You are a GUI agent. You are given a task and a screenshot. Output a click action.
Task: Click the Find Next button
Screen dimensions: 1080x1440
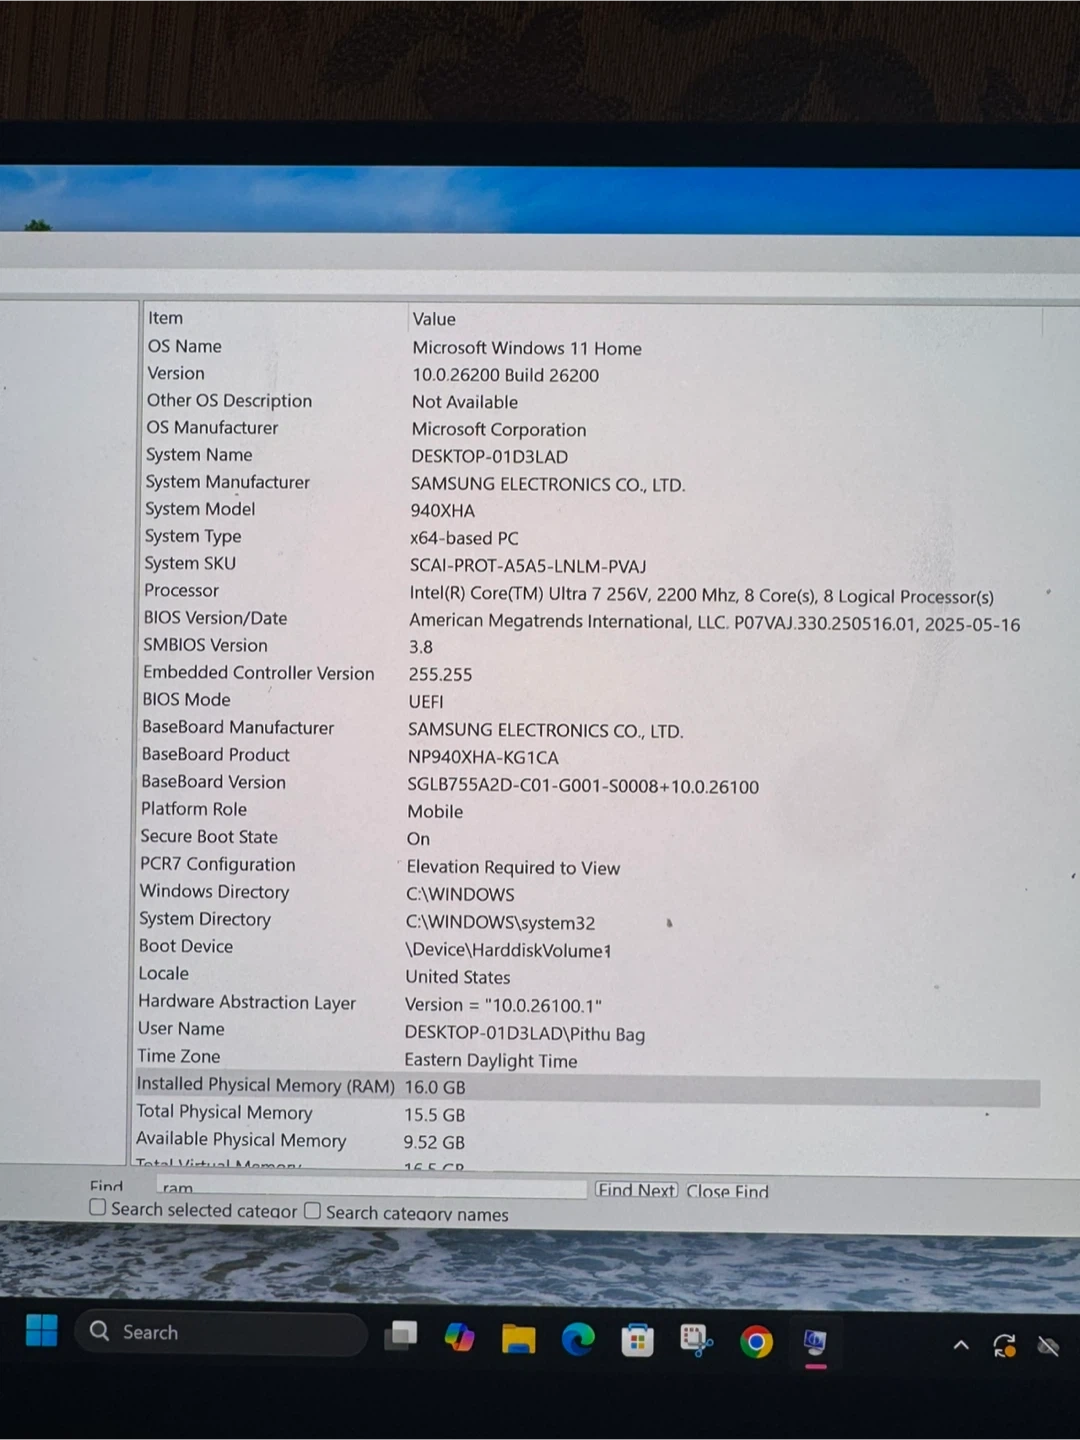click(x=636, y=1190)
